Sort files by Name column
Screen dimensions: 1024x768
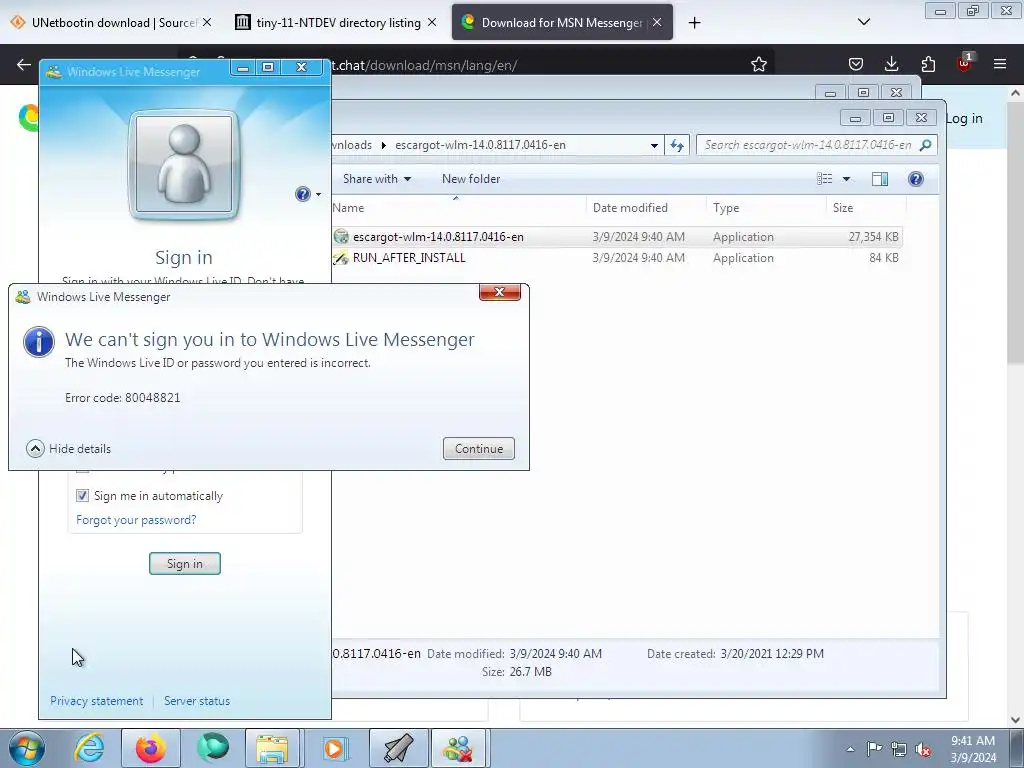[x=348, y=208]
